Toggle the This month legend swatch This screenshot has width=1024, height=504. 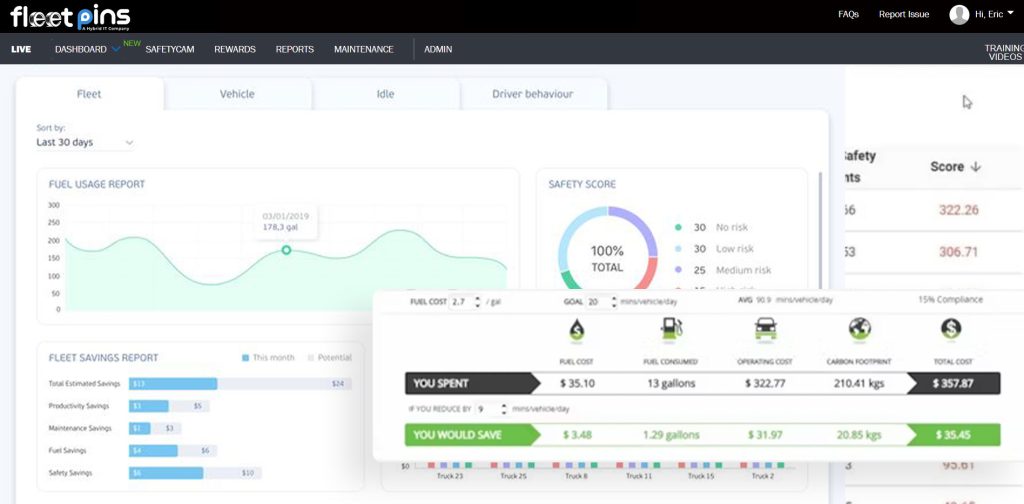tap(246, 358)
